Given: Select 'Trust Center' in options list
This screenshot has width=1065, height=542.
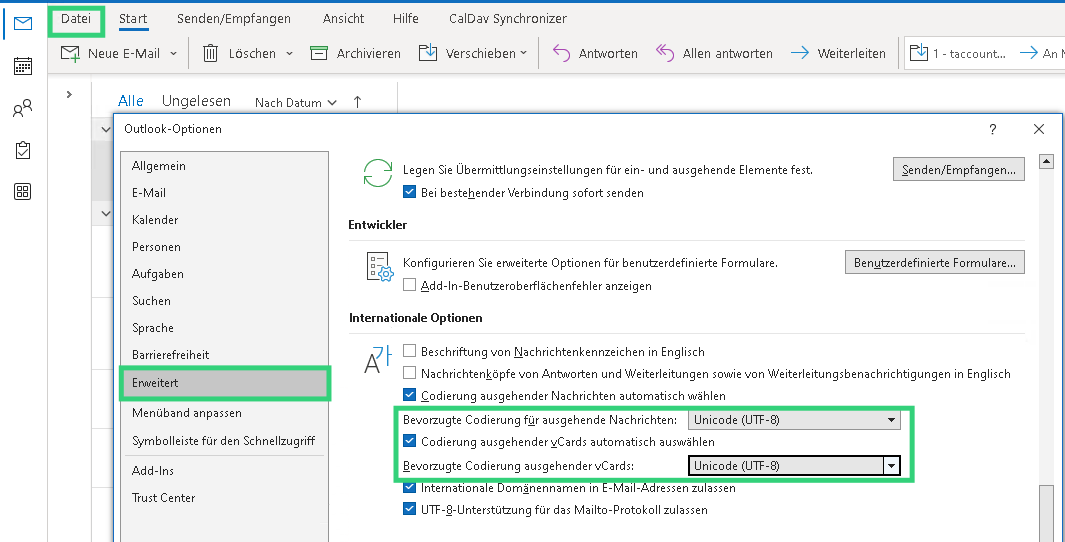Looking at the screenshot, I should pyautogui.click(x=164, y=498).
